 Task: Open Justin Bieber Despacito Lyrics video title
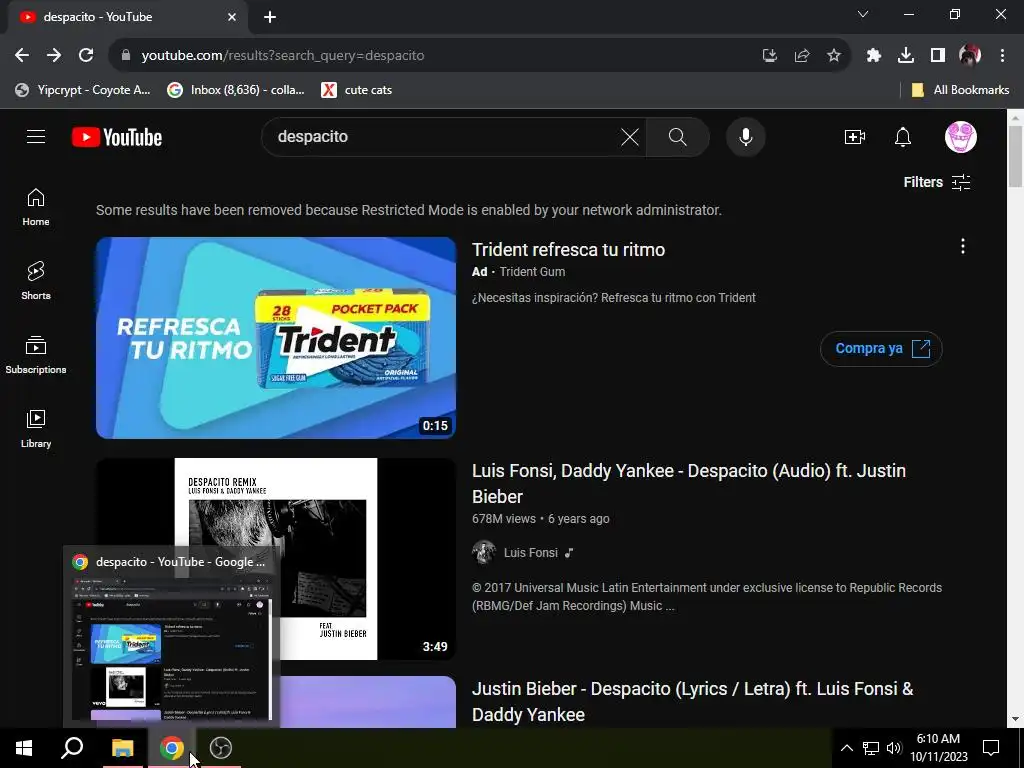point(692,701)
